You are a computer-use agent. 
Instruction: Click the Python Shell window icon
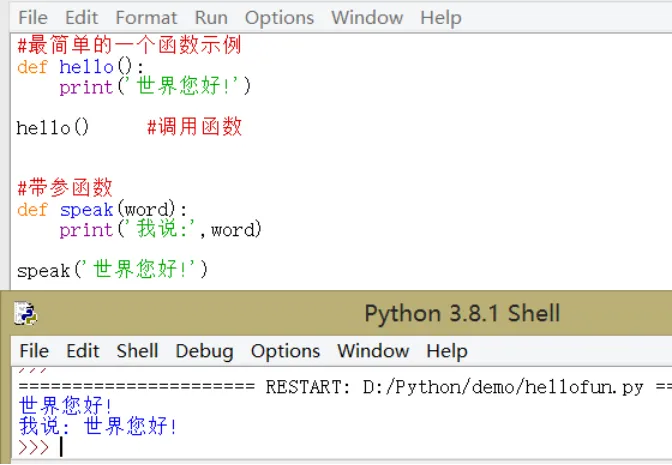[x=25, y=313]
